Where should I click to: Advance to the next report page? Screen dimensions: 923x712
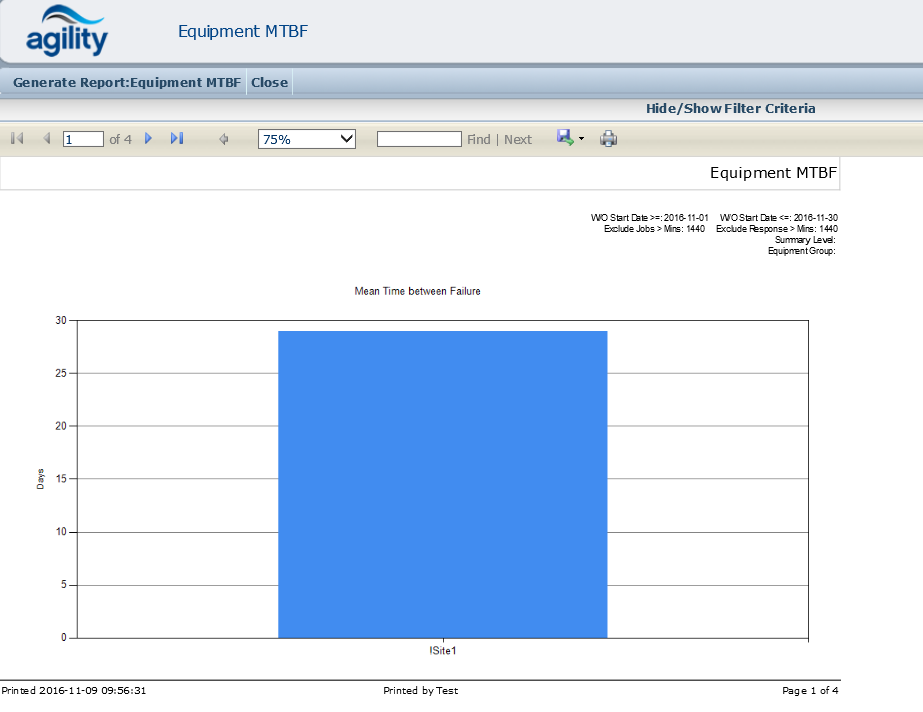point(149,139)
